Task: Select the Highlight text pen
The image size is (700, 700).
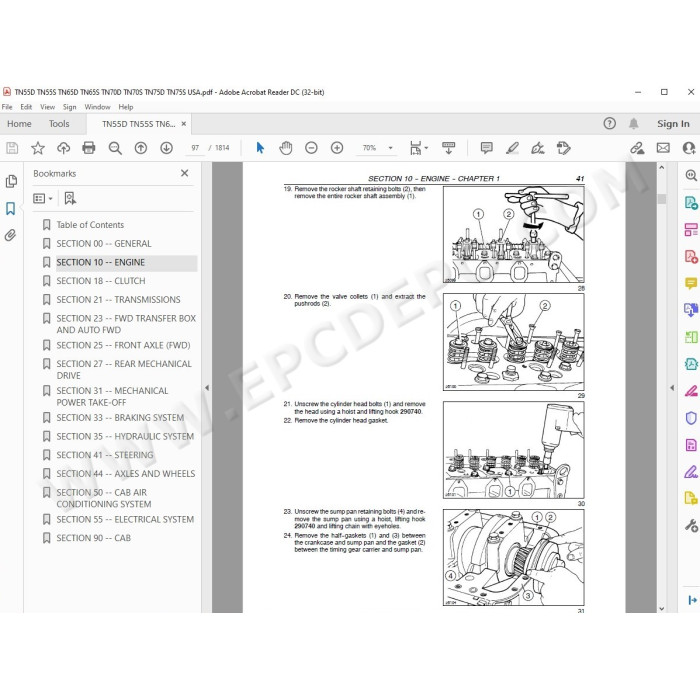Action: pyautogui.click(x=512, y=148)
